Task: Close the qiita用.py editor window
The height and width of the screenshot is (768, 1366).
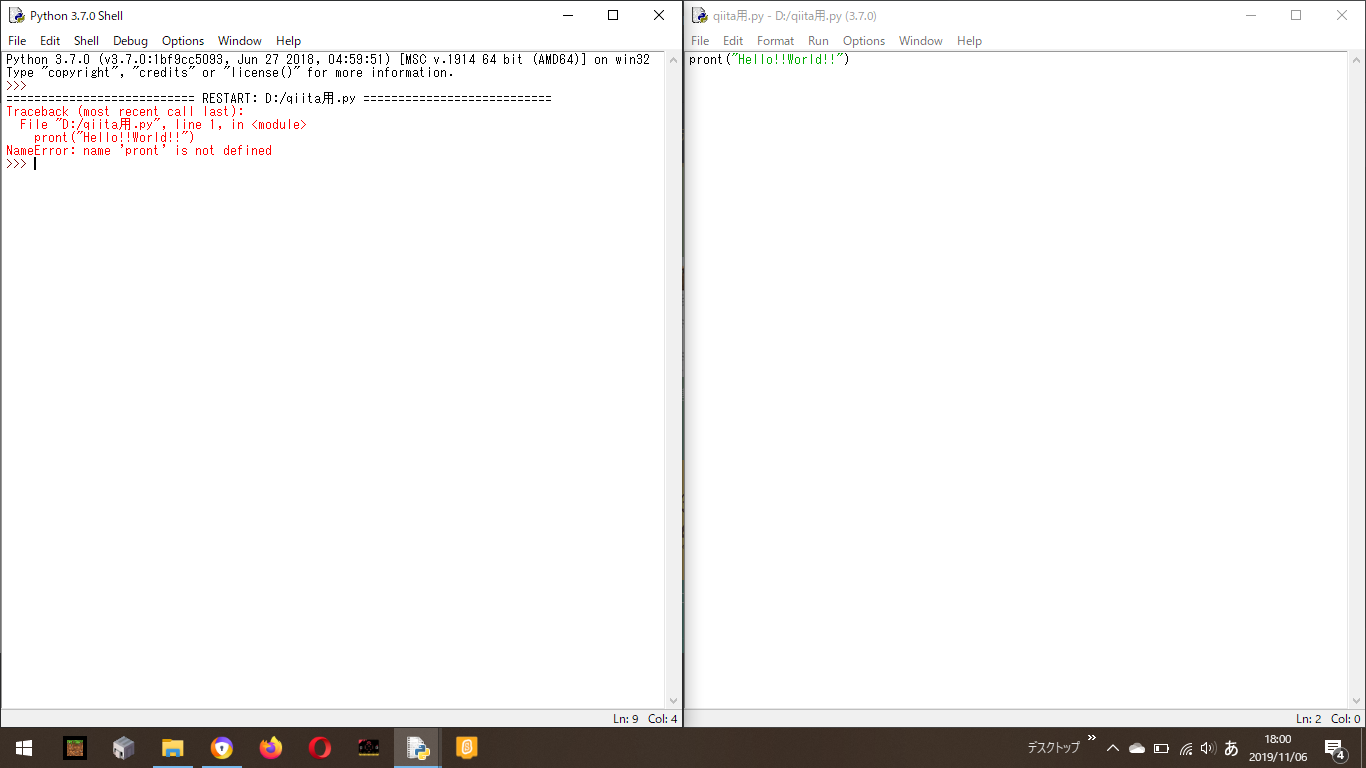Action: coord(1342,15)
